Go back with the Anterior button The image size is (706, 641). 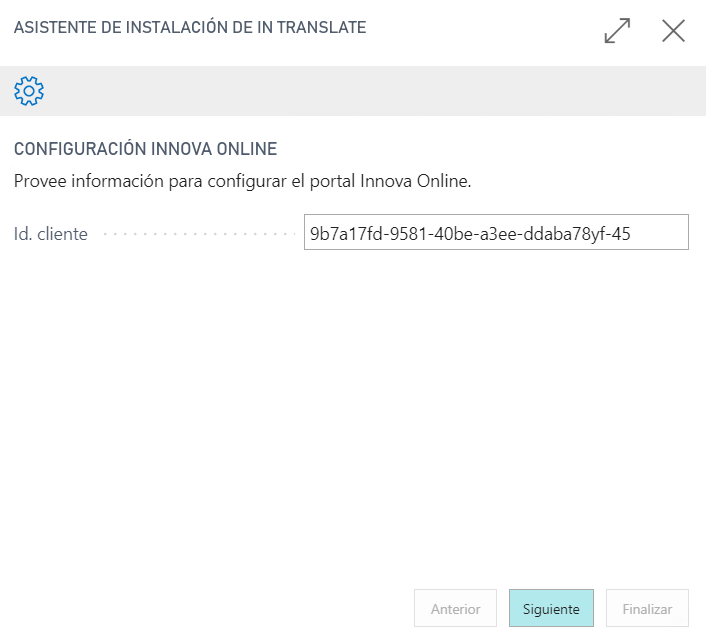[455, 608]
